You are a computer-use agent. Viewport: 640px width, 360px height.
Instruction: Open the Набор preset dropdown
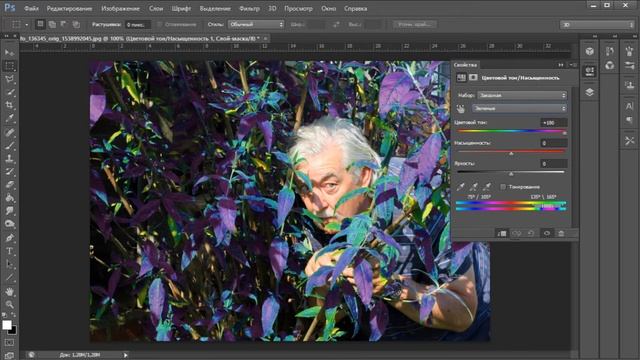(522, 95)
